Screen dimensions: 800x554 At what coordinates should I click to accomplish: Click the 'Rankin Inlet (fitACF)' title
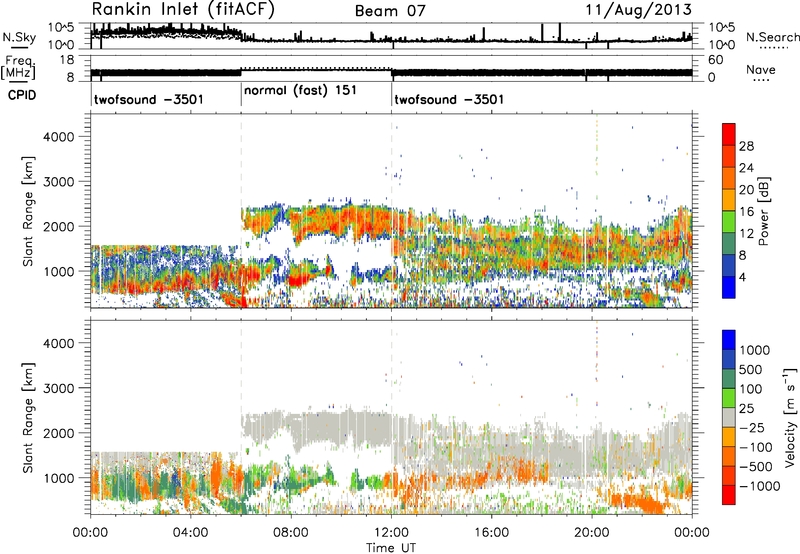(183, 10)
